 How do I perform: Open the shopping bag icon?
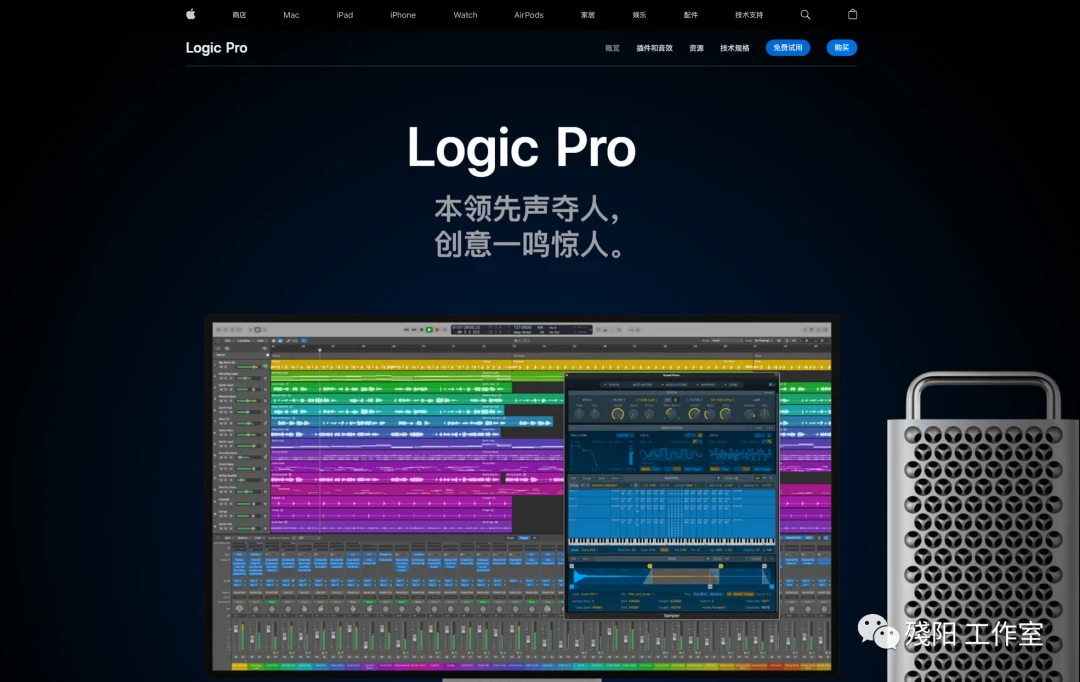(x=853, y=14)
